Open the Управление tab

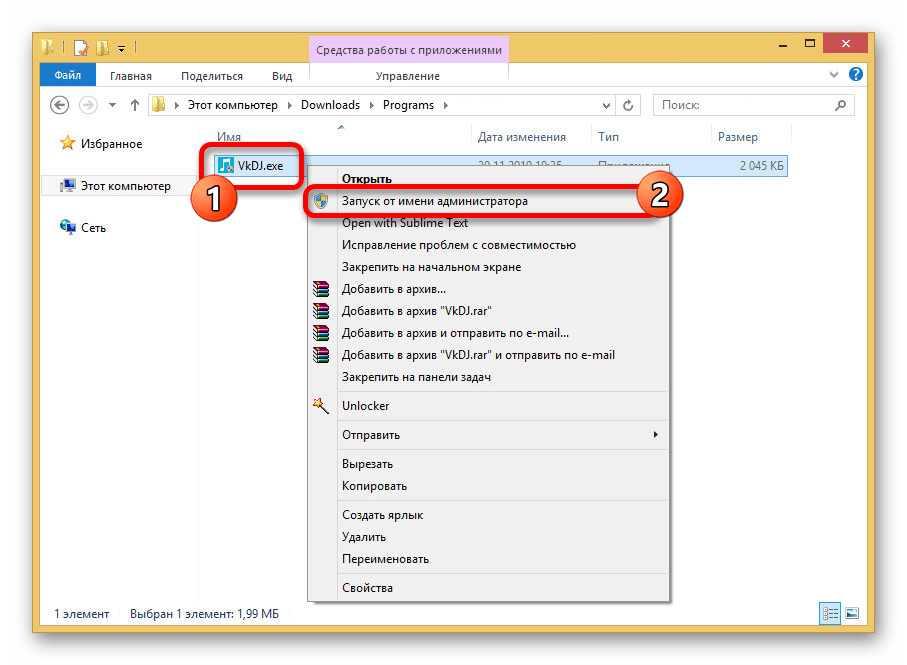[x=408, y=76]
